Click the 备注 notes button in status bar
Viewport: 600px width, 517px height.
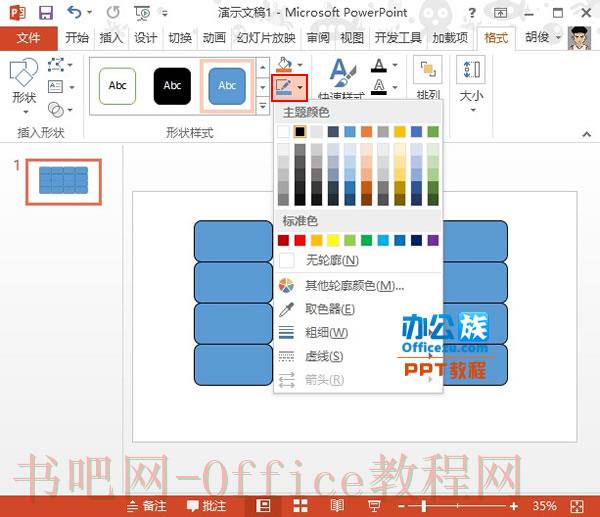tap(147, 506)
